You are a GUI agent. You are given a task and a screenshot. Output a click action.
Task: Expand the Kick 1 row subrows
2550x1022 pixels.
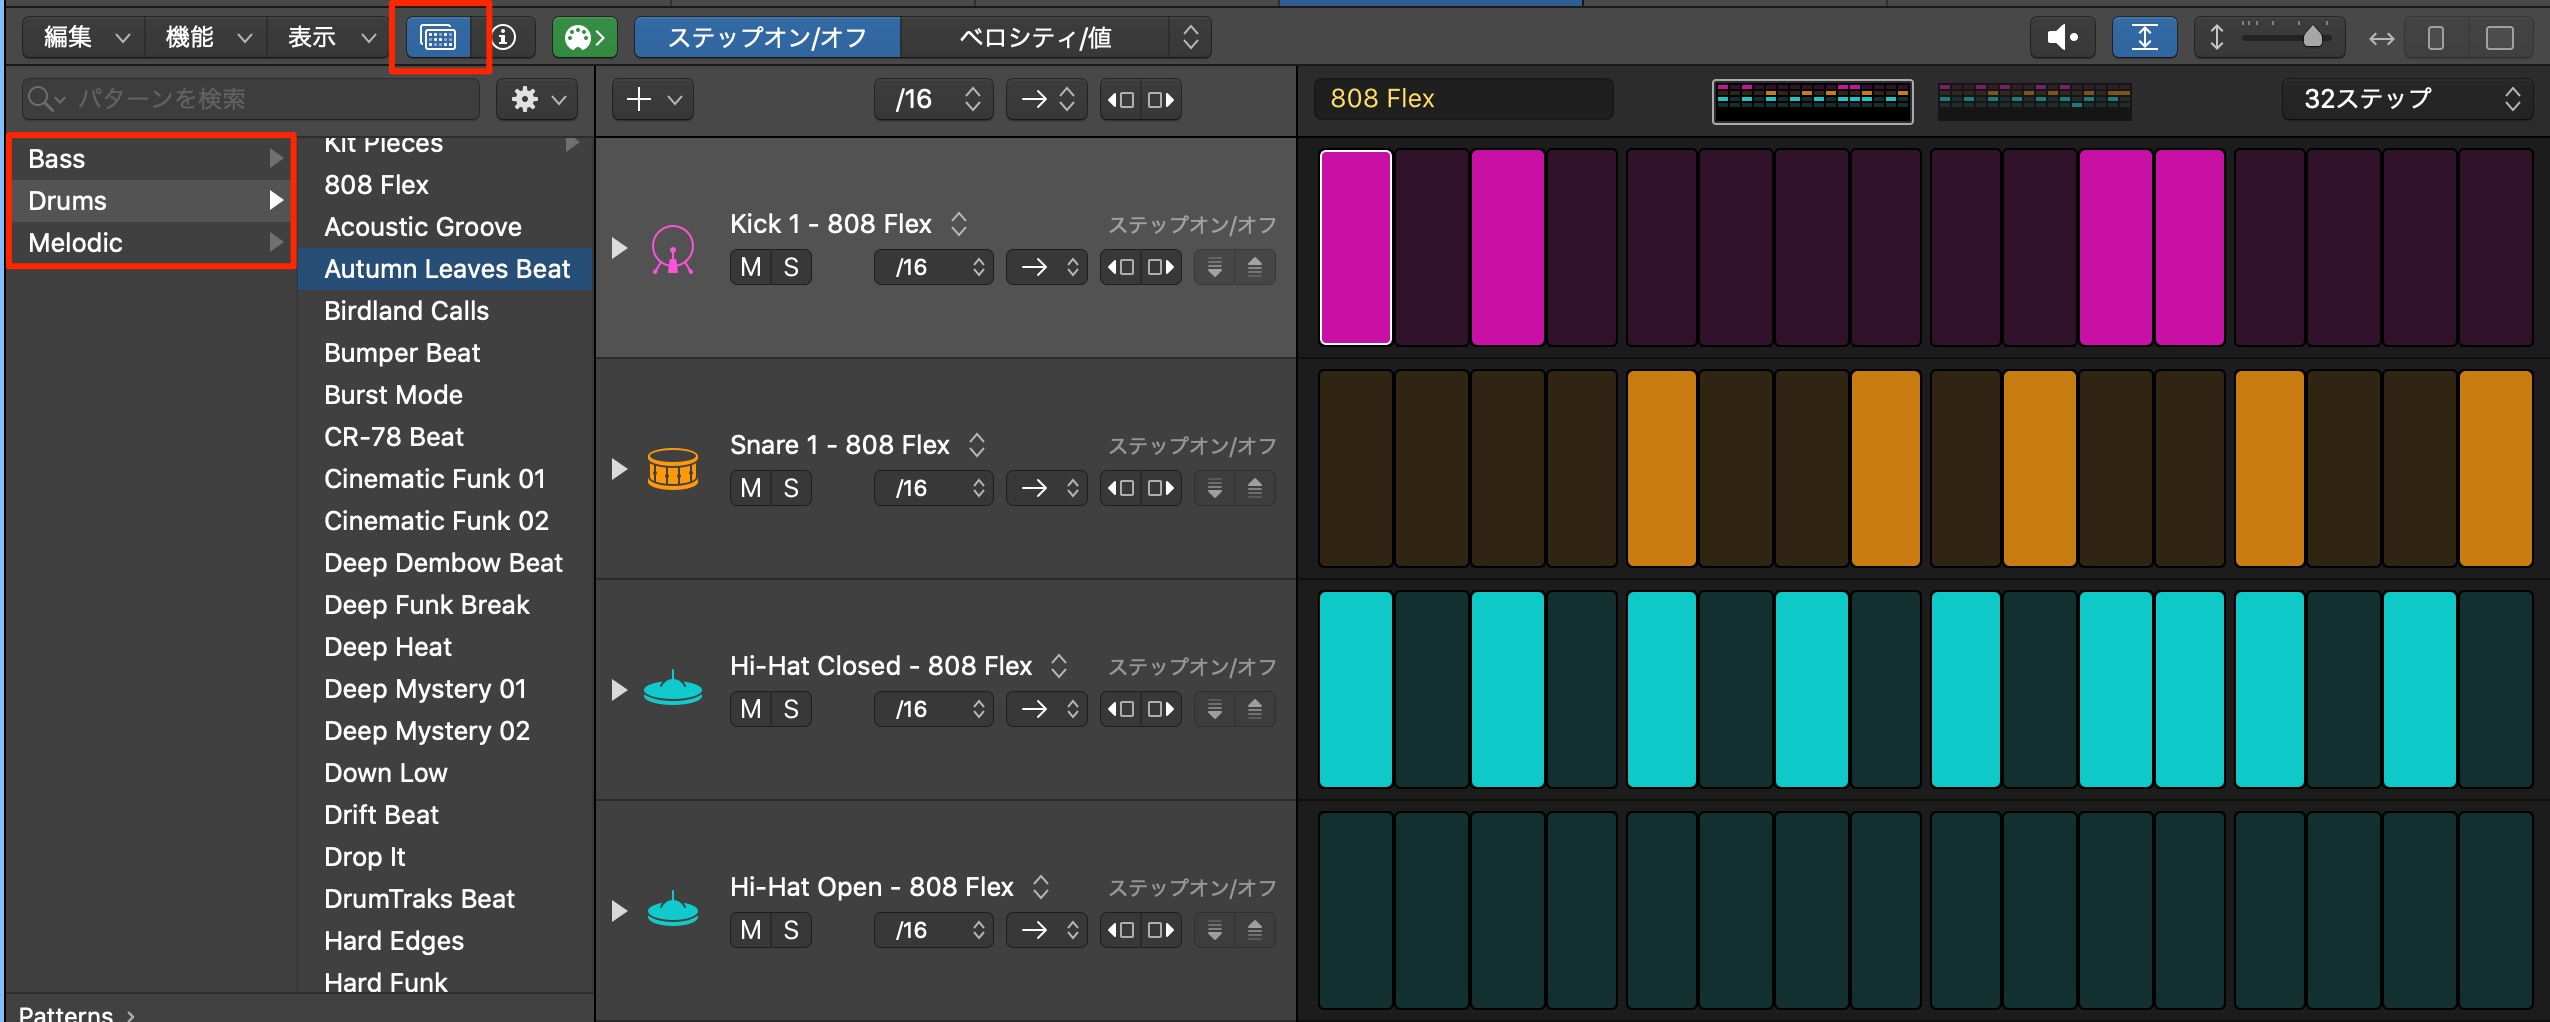(619, 247)
